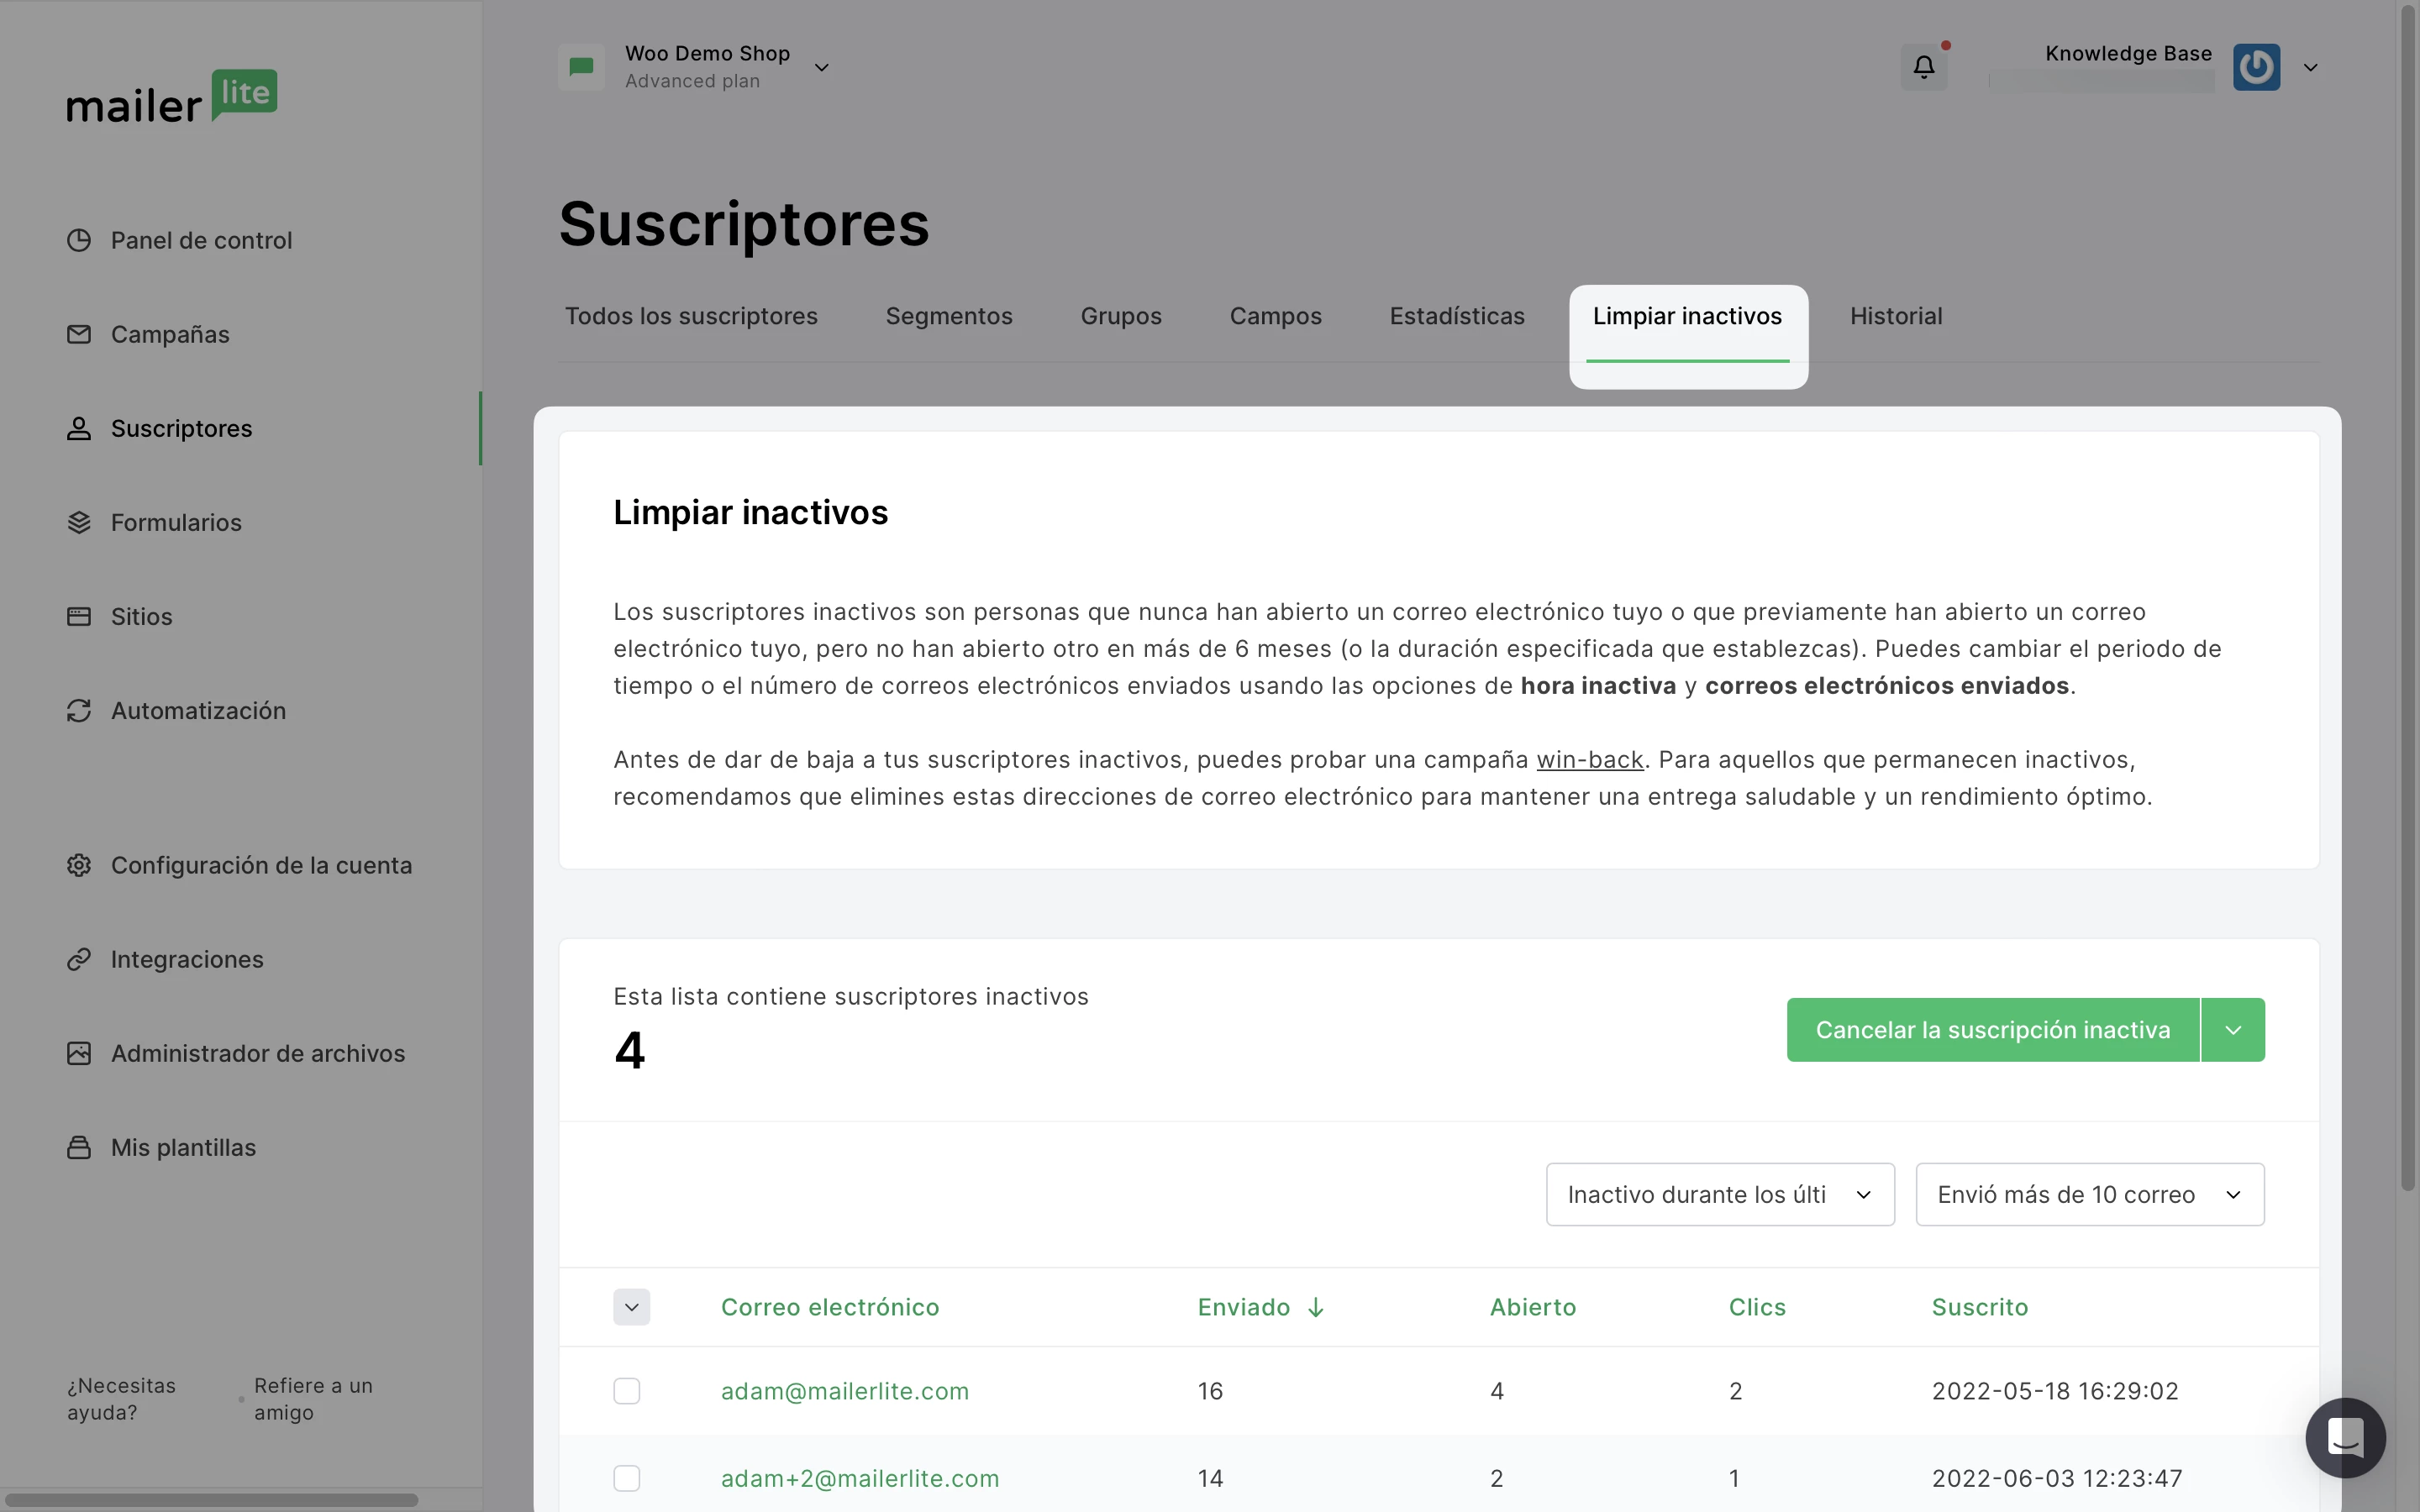Click the Automatización refresh icon
This screenshot has height=1512, width=2420.
(79, 710)
